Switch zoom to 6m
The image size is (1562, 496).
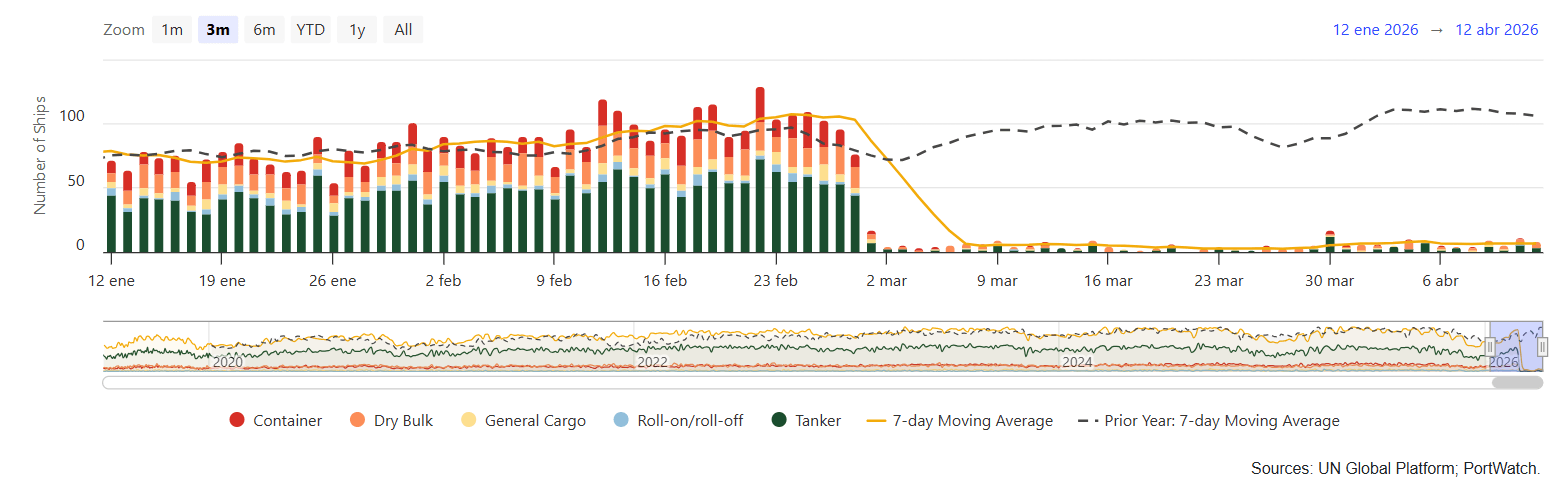[264, 30]
